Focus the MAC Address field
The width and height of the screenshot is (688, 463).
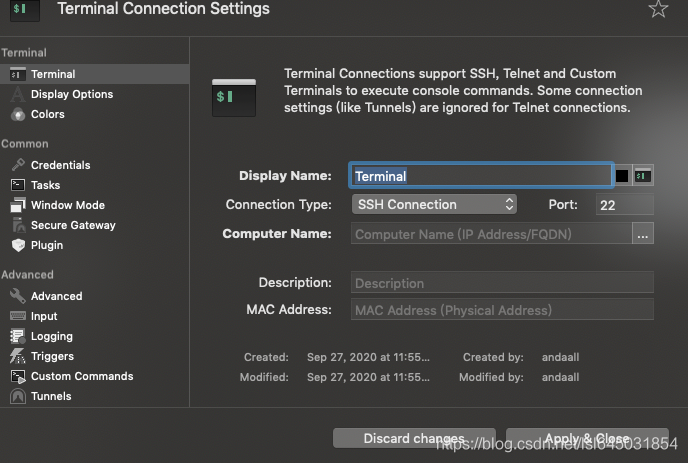(x=502, y=310)
